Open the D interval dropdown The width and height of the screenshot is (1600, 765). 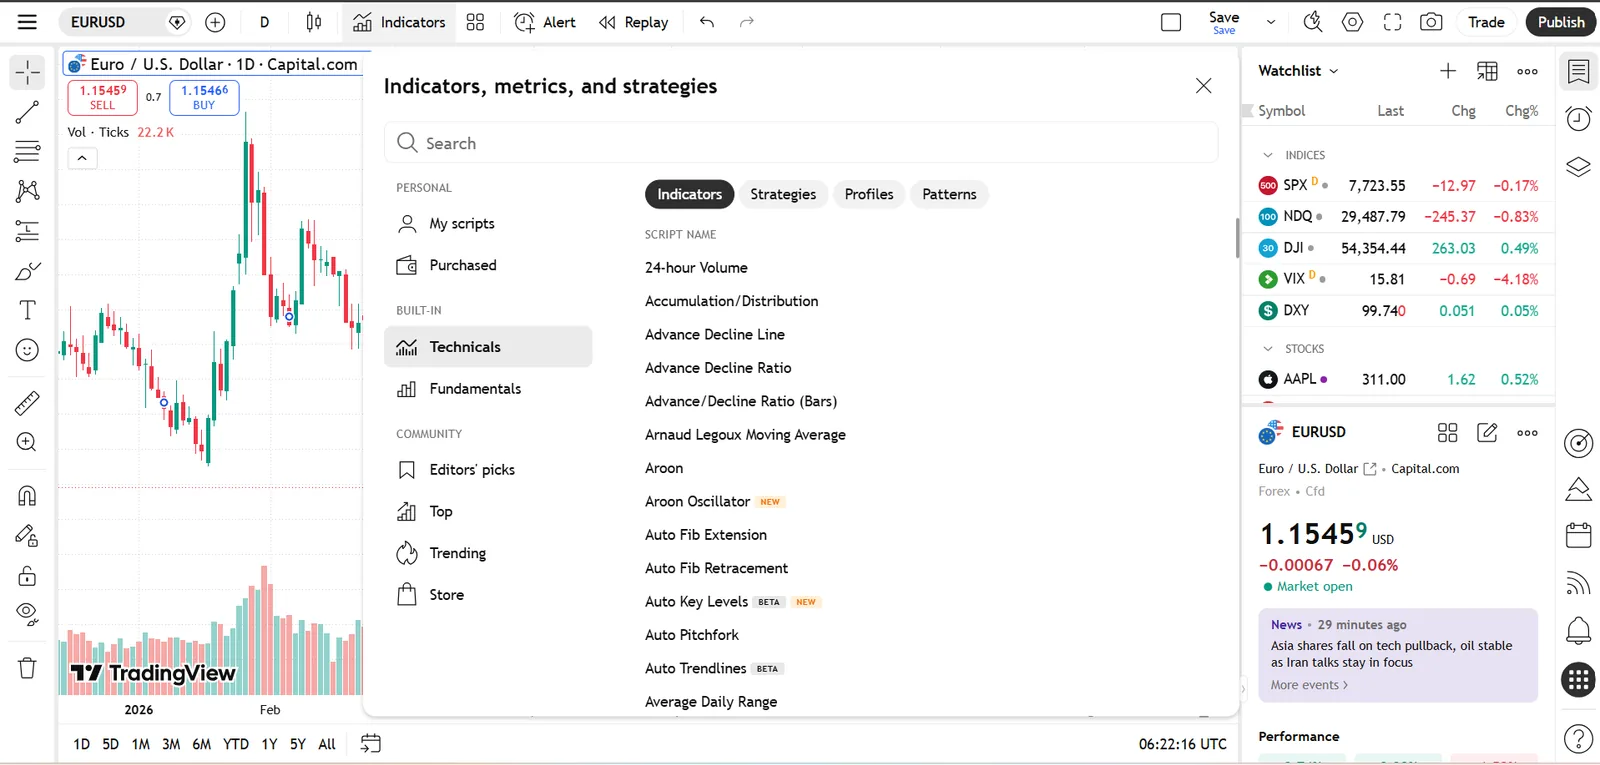click(x=264, y=22)
